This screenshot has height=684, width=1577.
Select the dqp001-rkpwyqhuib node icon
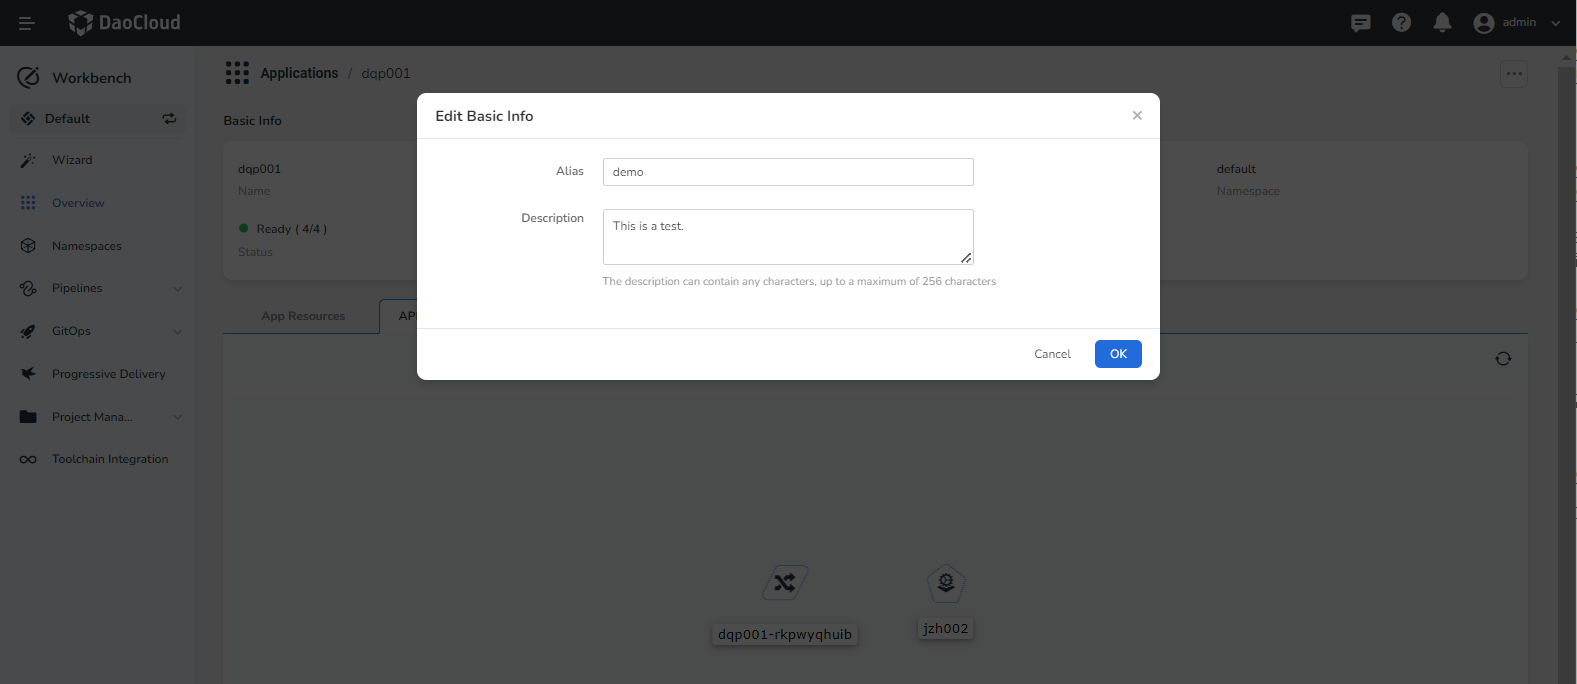(x=785, y=583)
